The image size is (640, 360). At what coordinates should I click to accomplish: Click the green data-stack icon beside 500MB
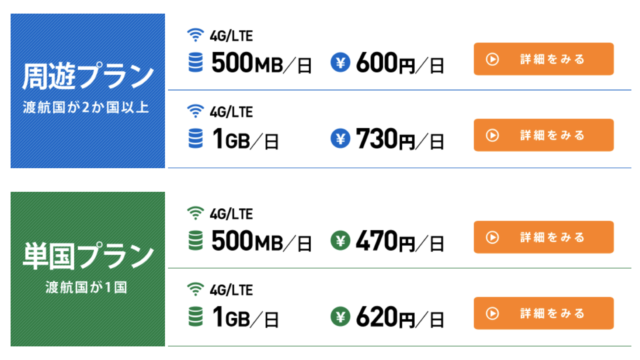(196, 240)
